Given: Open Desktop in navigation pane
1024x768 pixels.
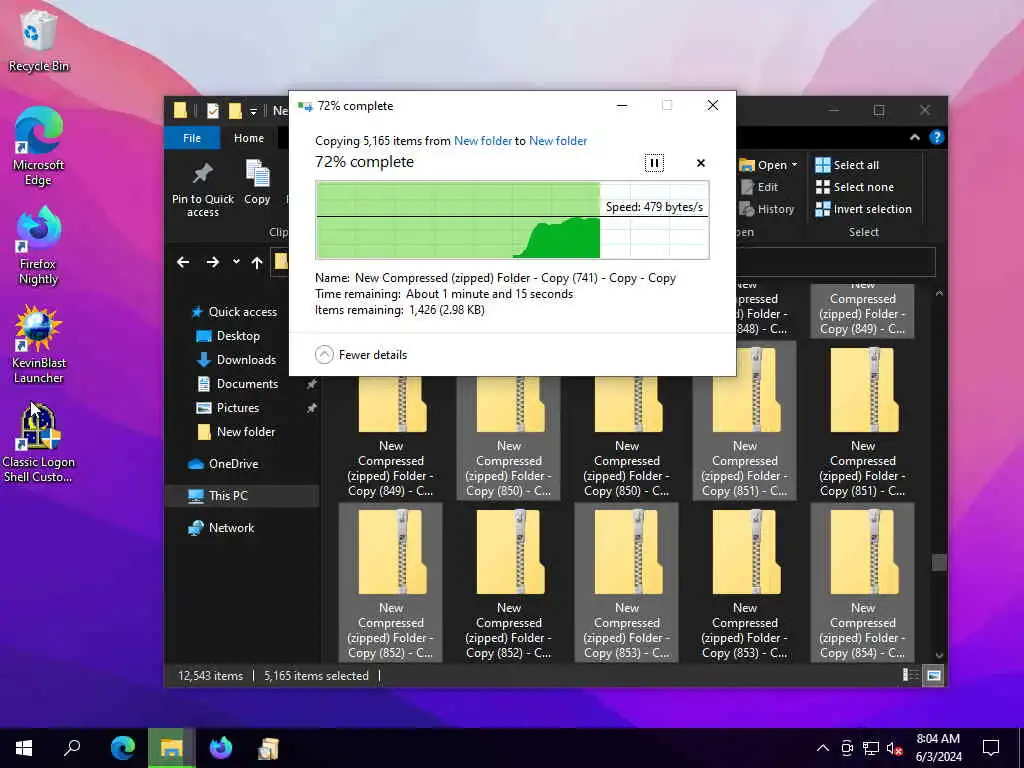Looking at the screenshot, I should [x=228, y=336].
